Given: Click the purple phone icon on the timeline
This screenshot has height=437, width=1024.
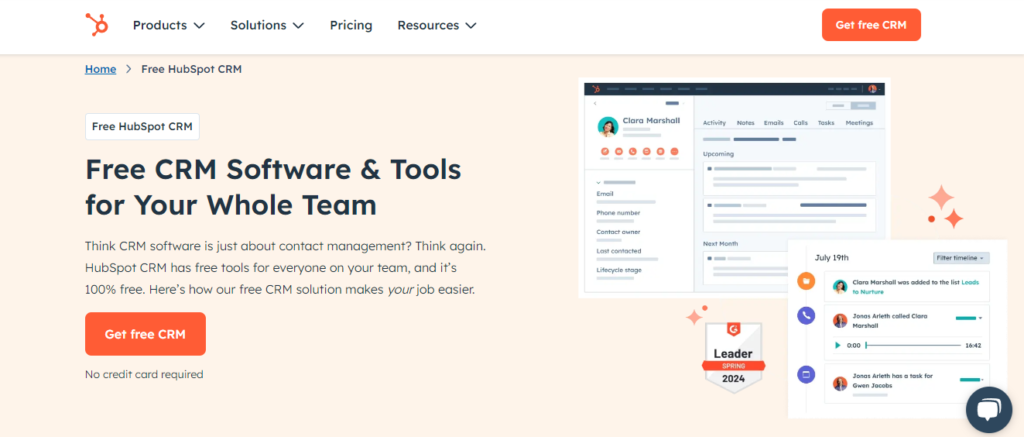Looking at the screenshot, I should [x=807, y=316].
